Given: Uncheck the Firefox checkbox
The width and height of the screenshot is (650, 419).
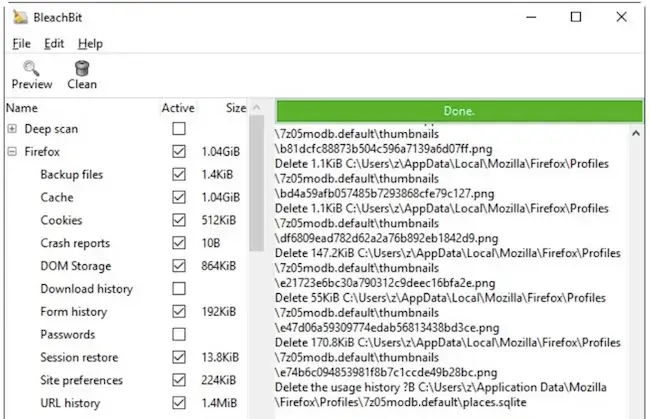Looking at the screenshot, I should pos(179,152).
